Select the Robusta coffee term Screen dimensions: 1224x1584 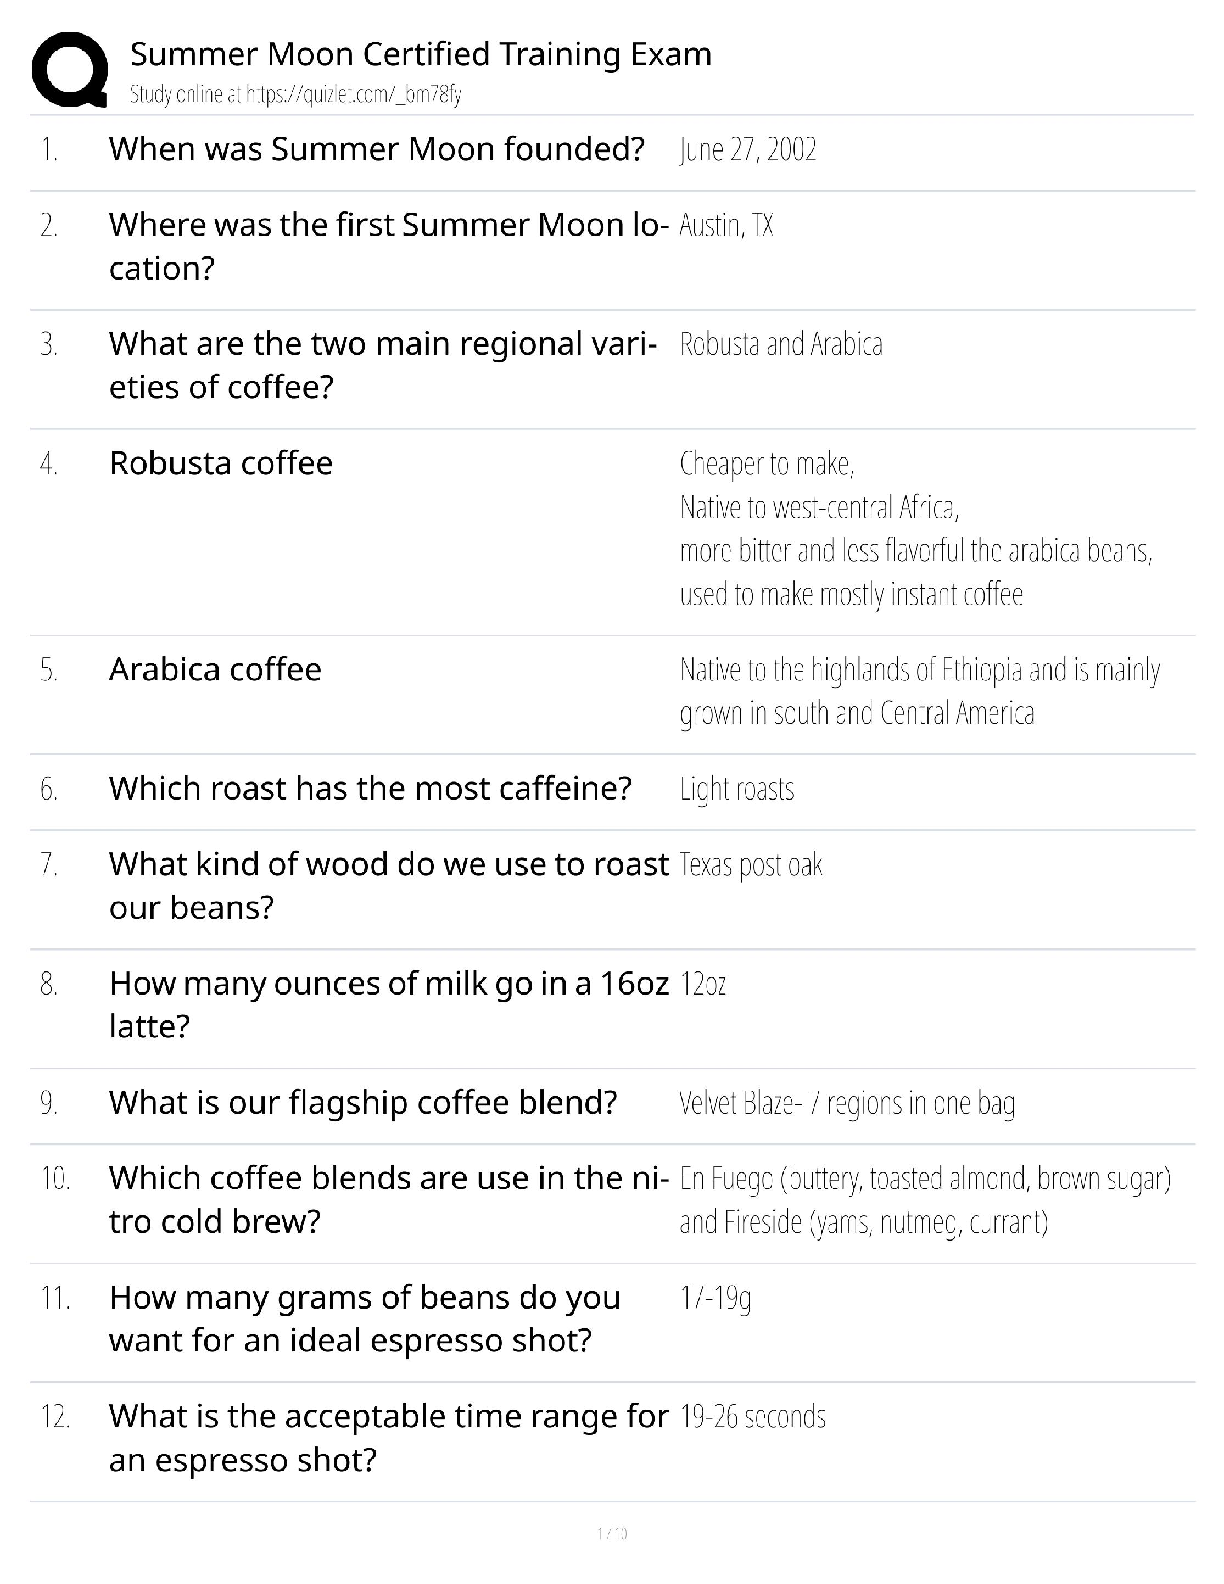[x=221, y=463]
